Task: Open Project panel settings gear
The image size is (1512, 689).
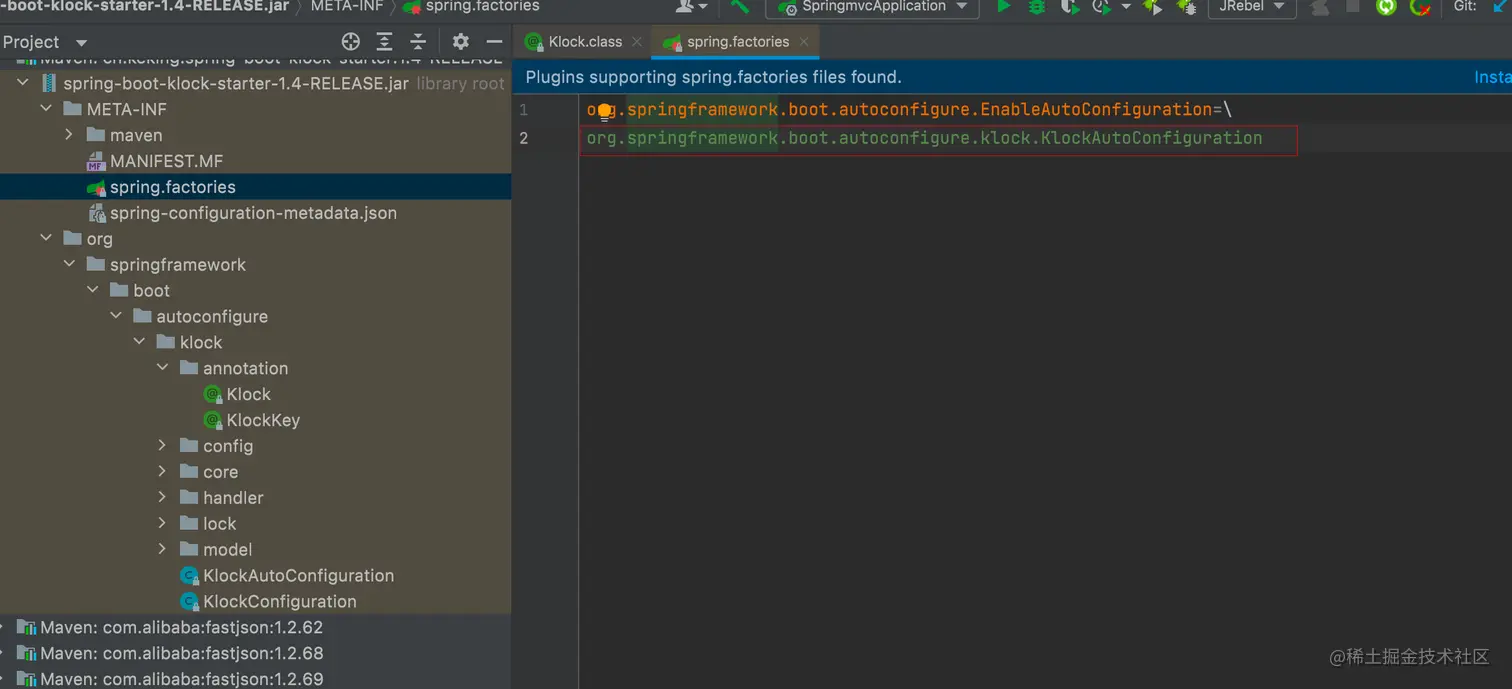Action: (460, 42)
